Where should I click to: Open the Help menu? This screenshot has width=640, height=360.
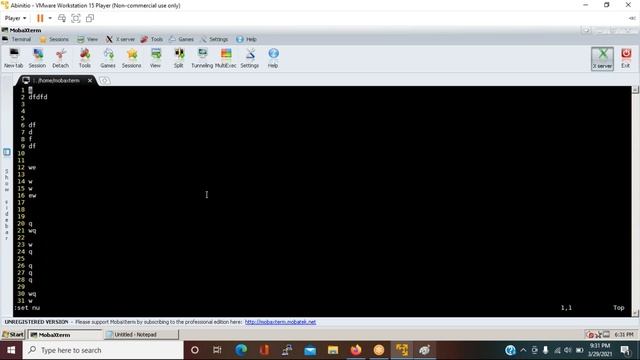pos(246,39)
